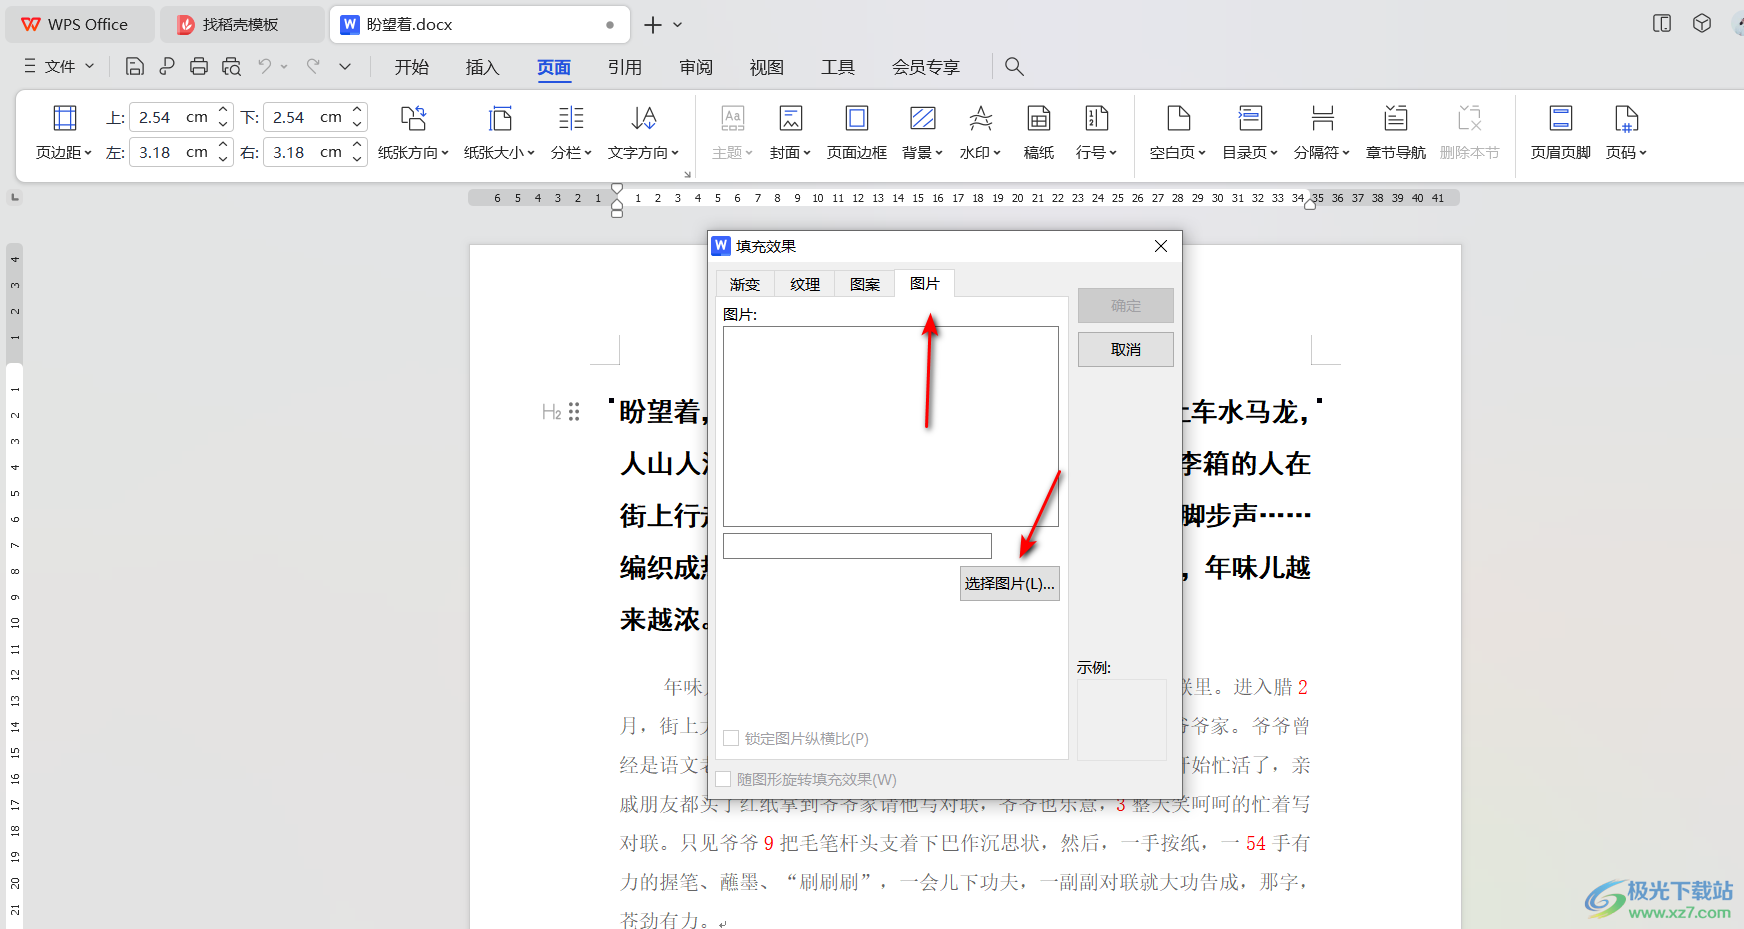The width and height of the screenshot is (1744, 929).
Task: Toggle rotate fill effect with shape checkbox
Action: coord(723,779)
